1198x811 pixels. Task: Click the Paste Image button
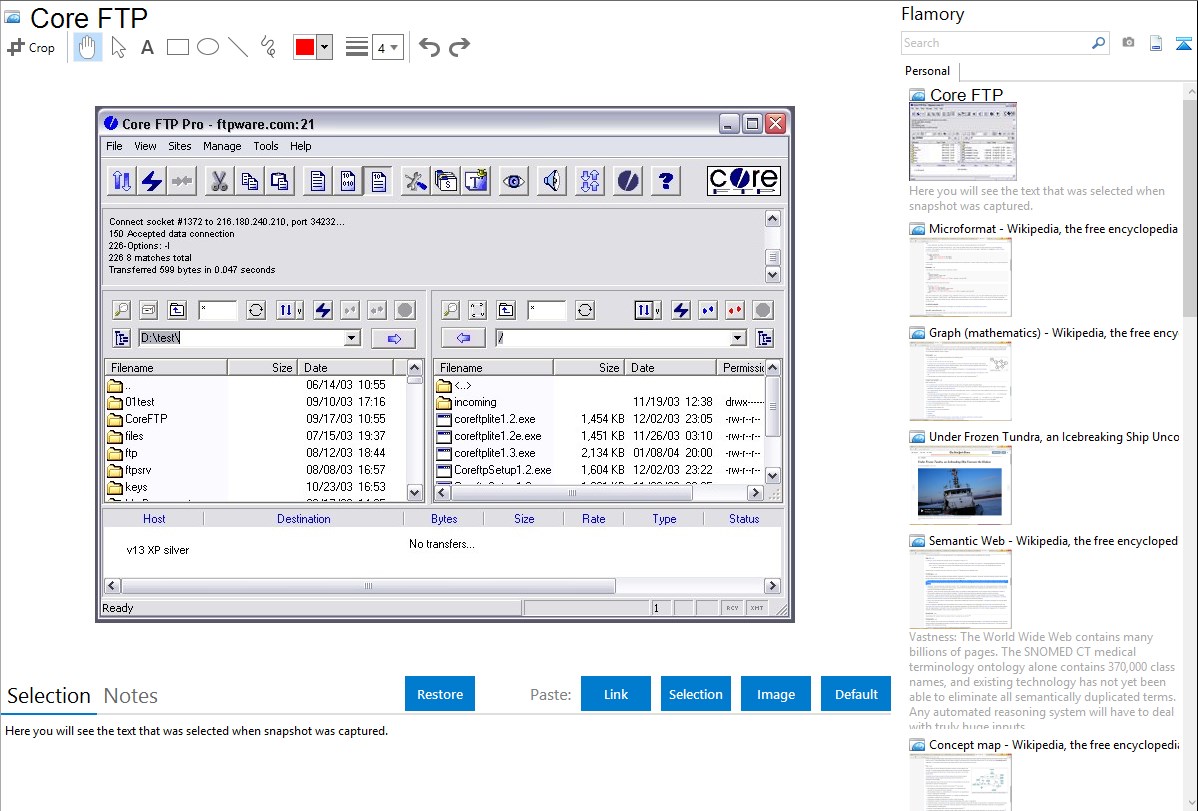pos(775,694)
